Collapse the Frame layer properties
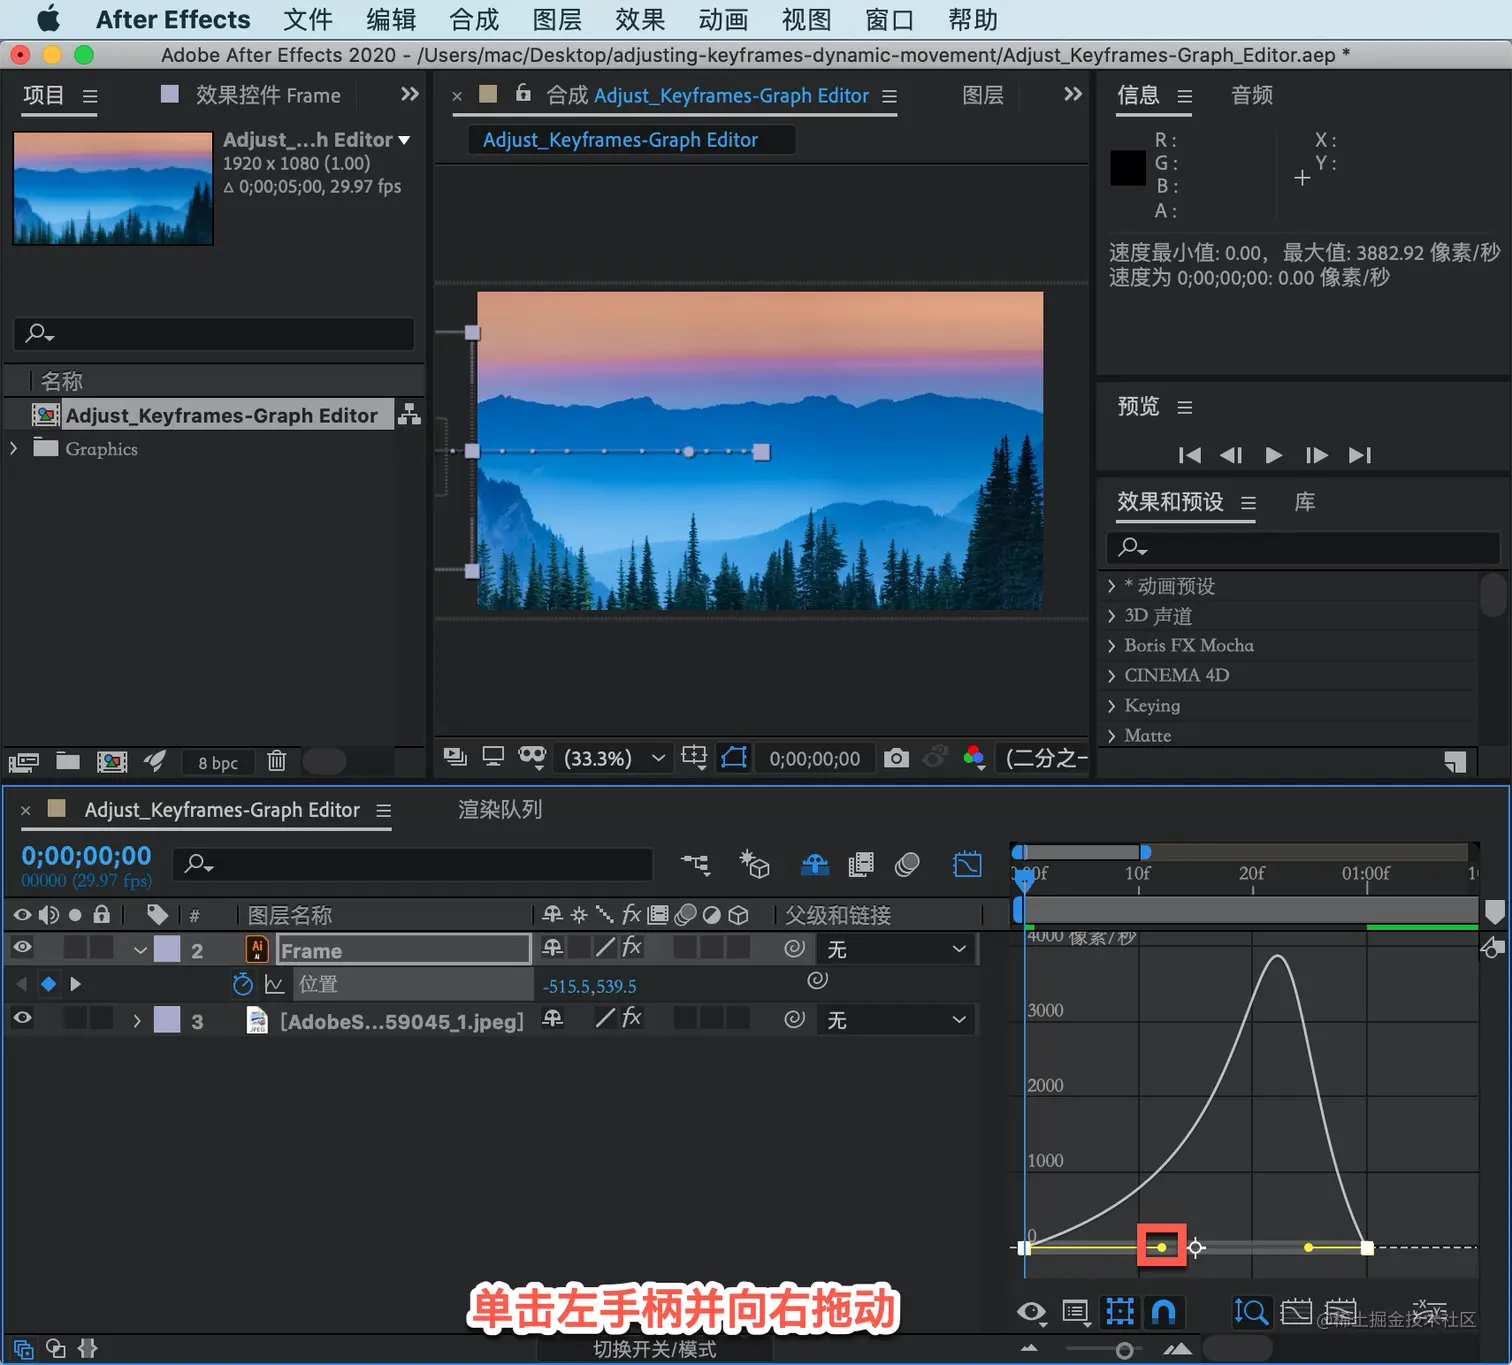The height and width of the screenshot is (1365, 1512). [140, 950]
